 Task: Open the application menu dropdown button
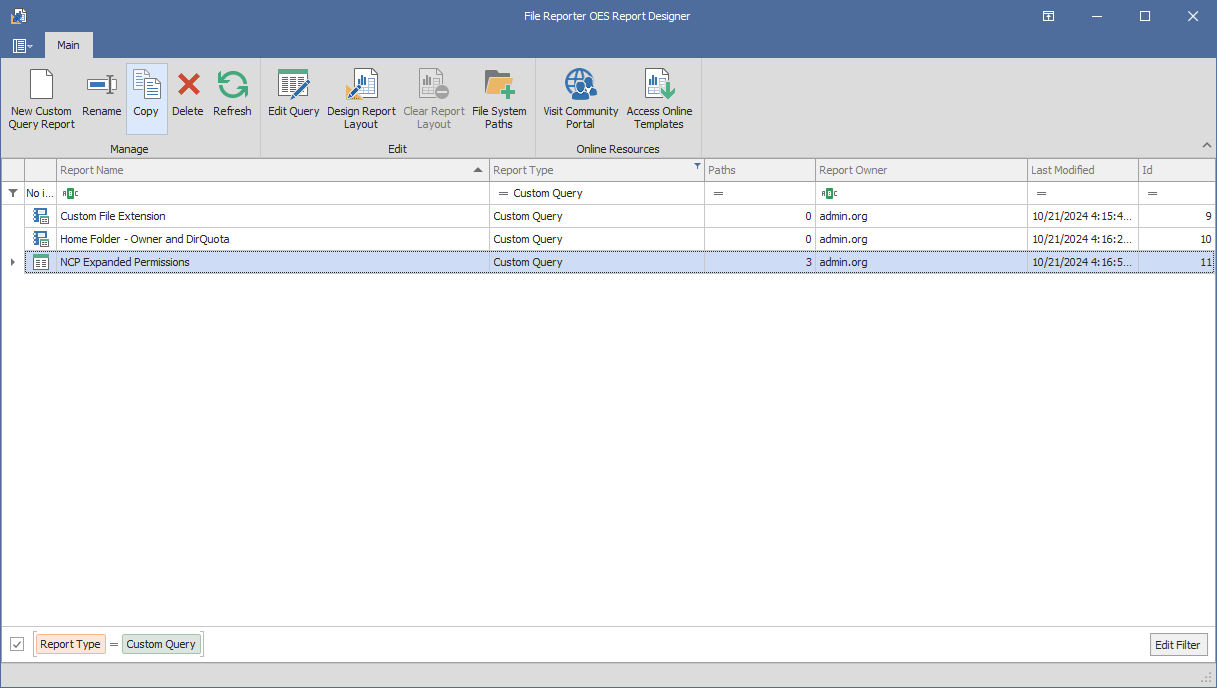pos(22,46)
